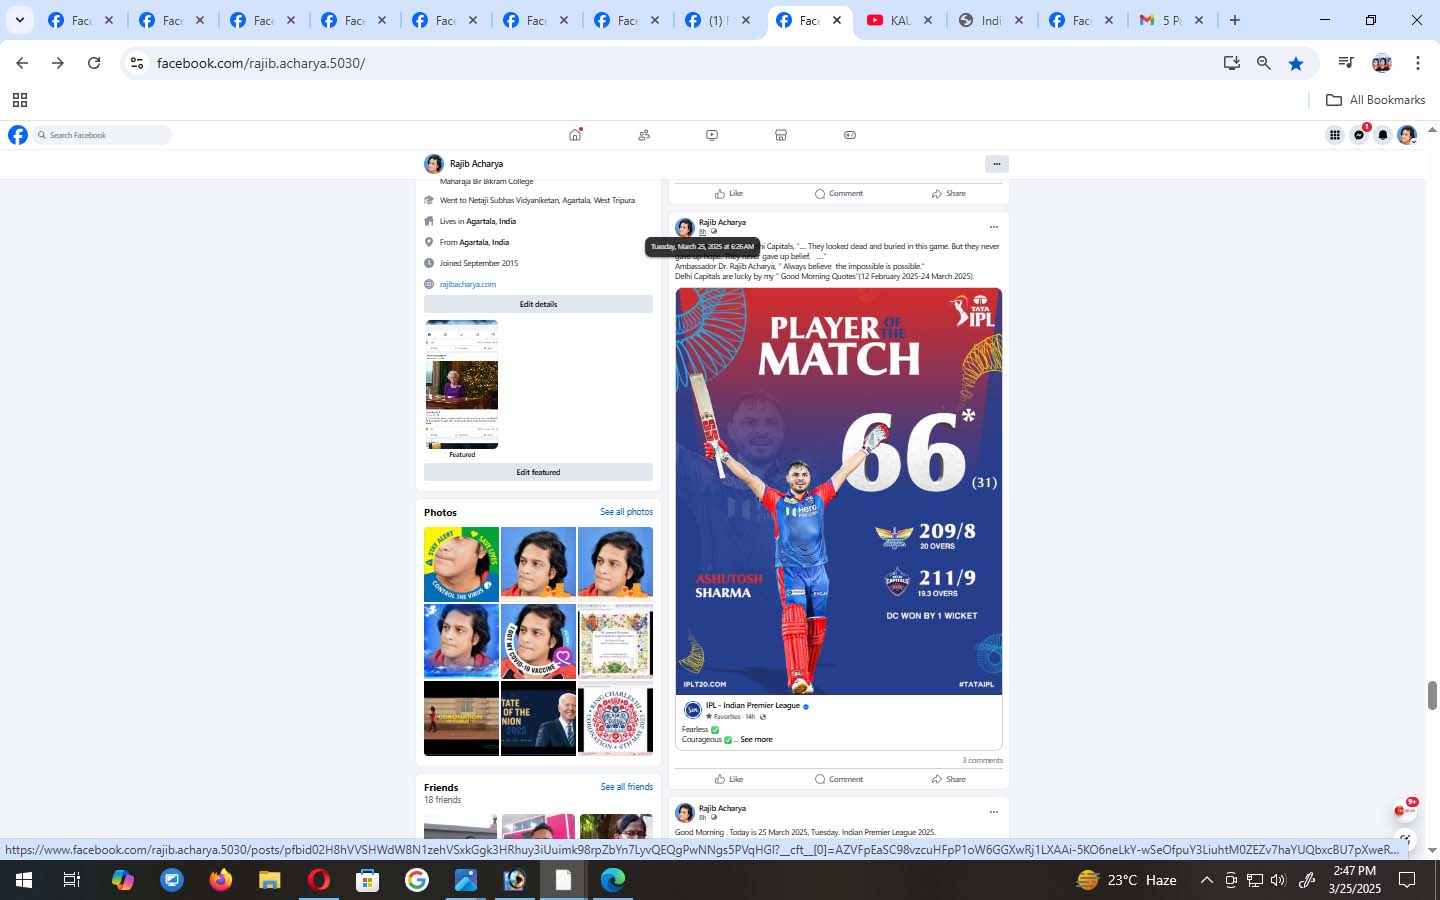Open See all friends link
Screen dimensions: 1440x900
coord(626,787)
